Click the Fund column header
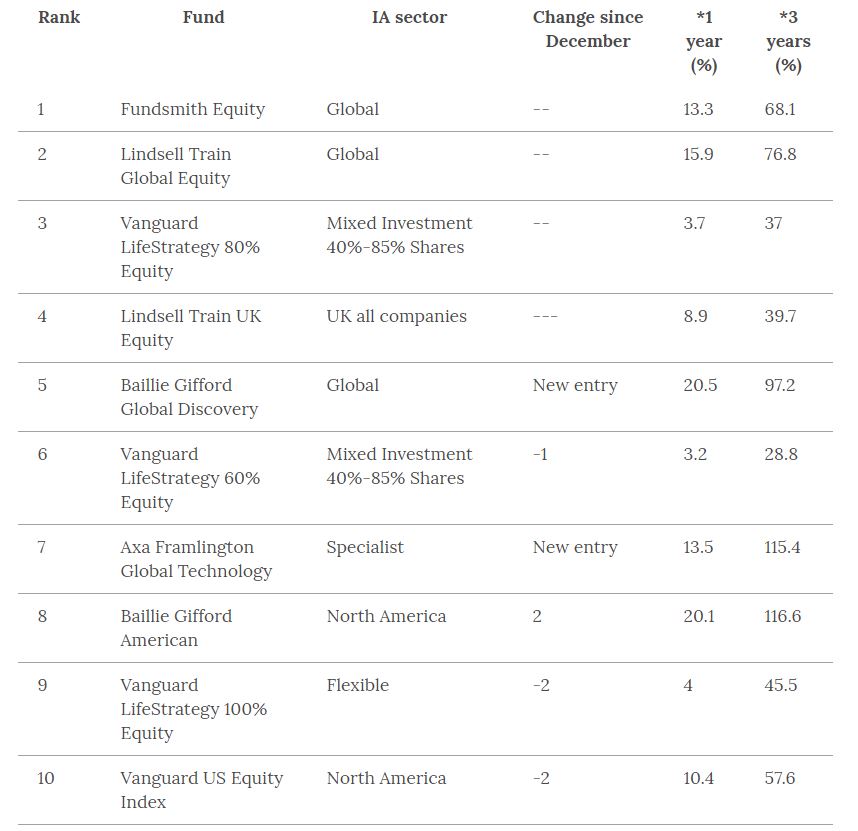Screen dimensions: 858x831 point(203,17)
